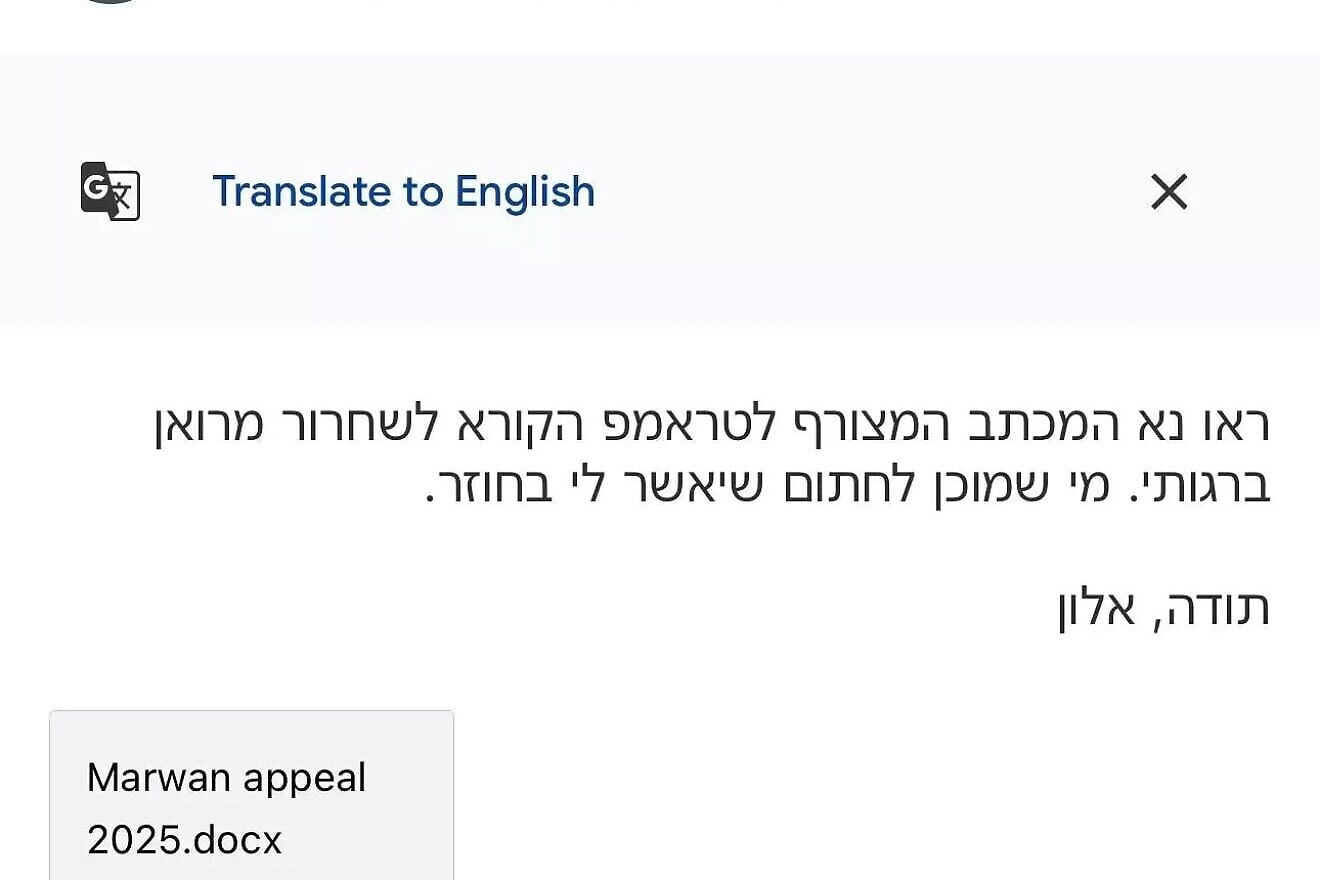Open the Marwan appeal 2025.docx attachment

[251, 800]
